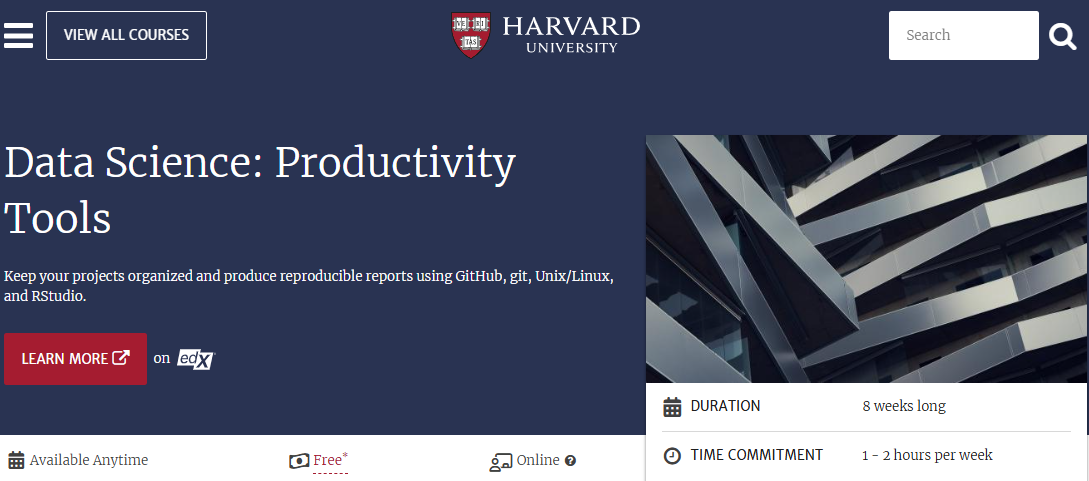Click the Time Commitment clock icon
Screen dimensions: 1089x481
673,456
